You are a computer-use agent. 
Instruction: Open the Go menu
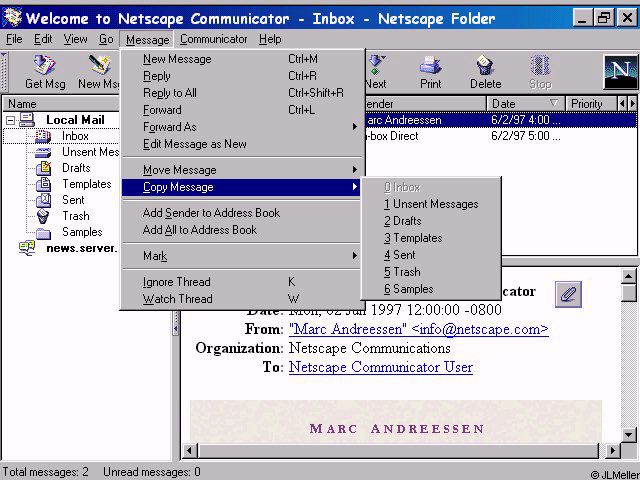tap(106, 39)
